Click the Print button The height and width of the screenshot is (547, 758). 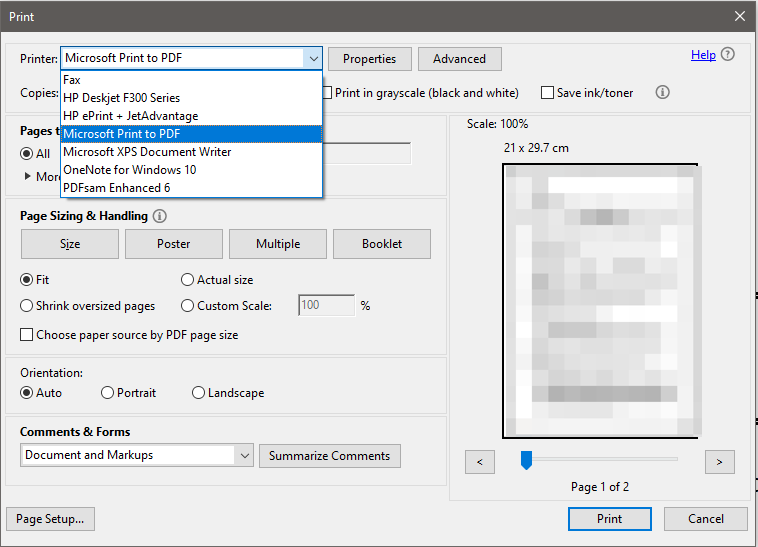pos(610,519)
